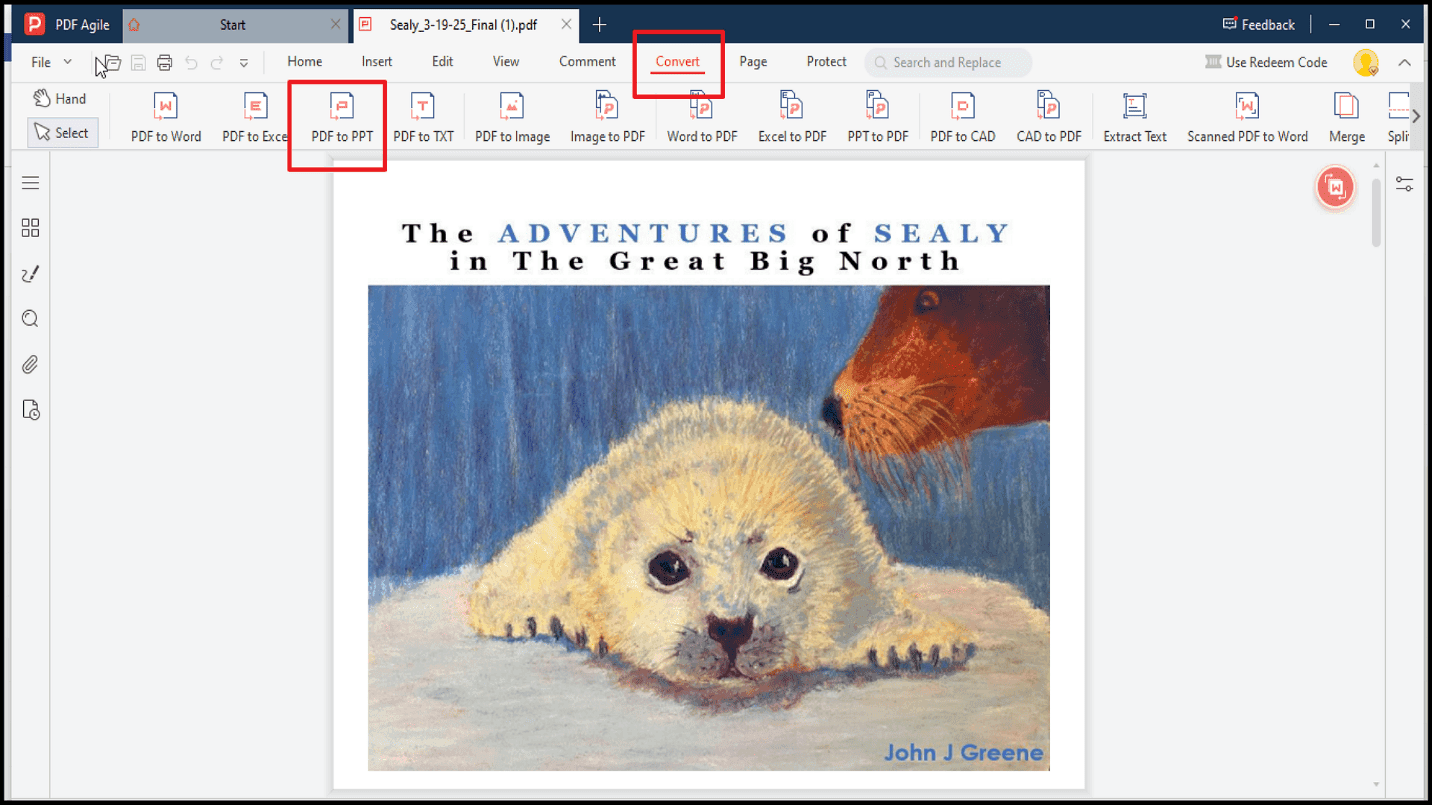Open the Protect tab
1432x805 pixels.
(x=826, y=61)
